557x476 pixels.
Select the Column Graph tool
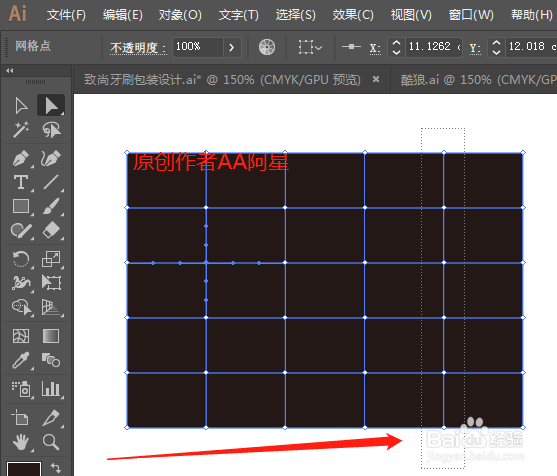[x=51, y=389]
